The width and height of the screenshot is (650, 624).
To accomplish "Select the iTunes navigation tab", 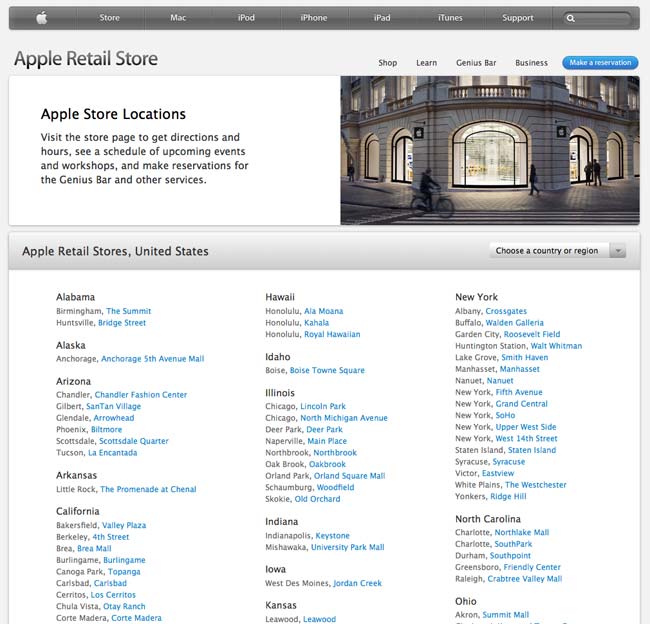I will coord(450,18).
